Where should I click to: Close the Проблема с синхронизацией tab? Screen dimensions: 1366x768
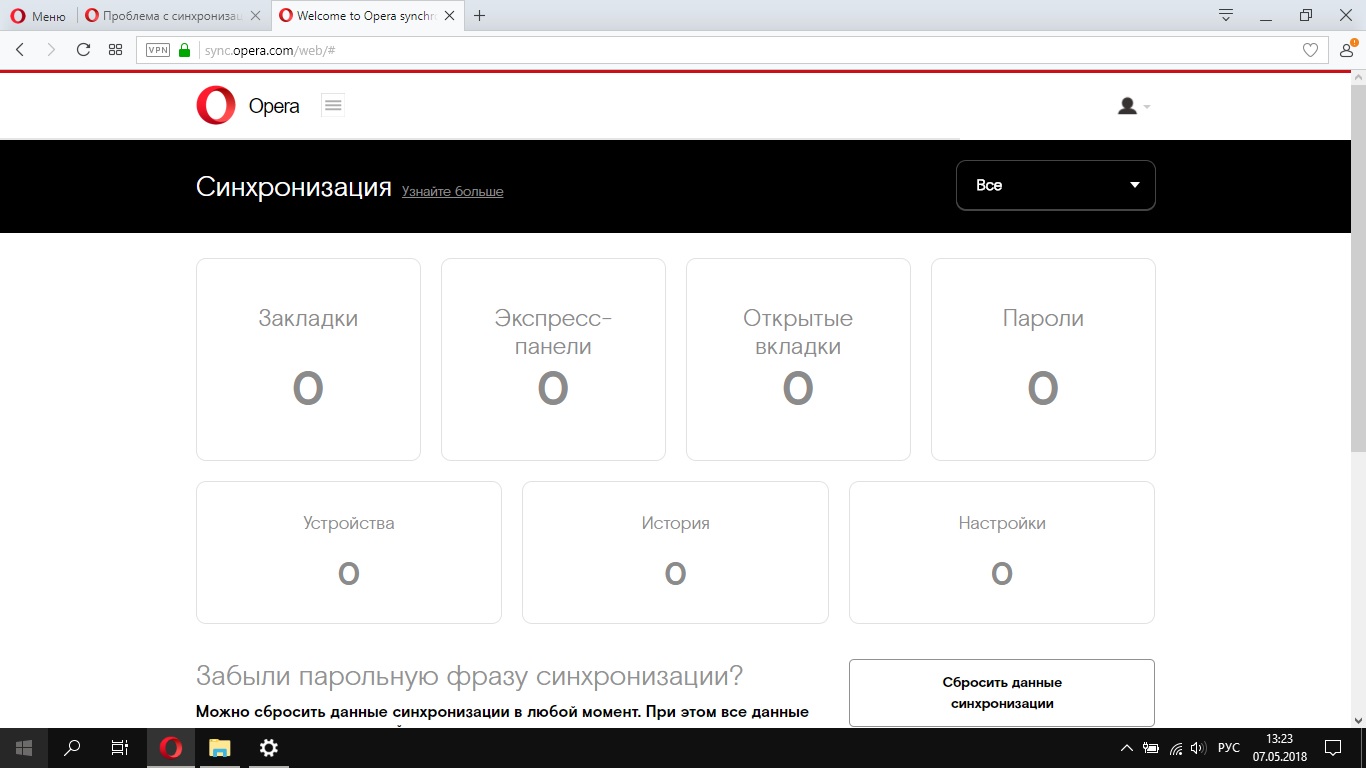tap(255, 16)
